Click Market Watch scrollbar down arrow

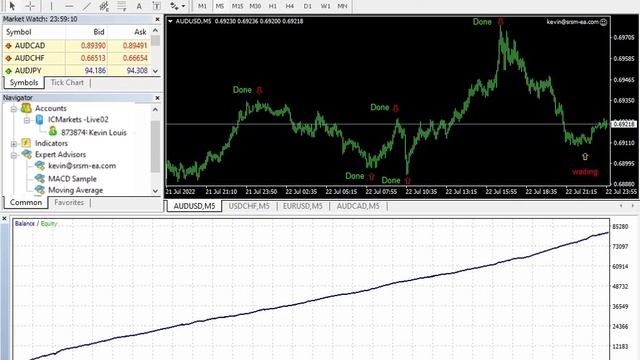pyautogui.click(x=156, y=71)
